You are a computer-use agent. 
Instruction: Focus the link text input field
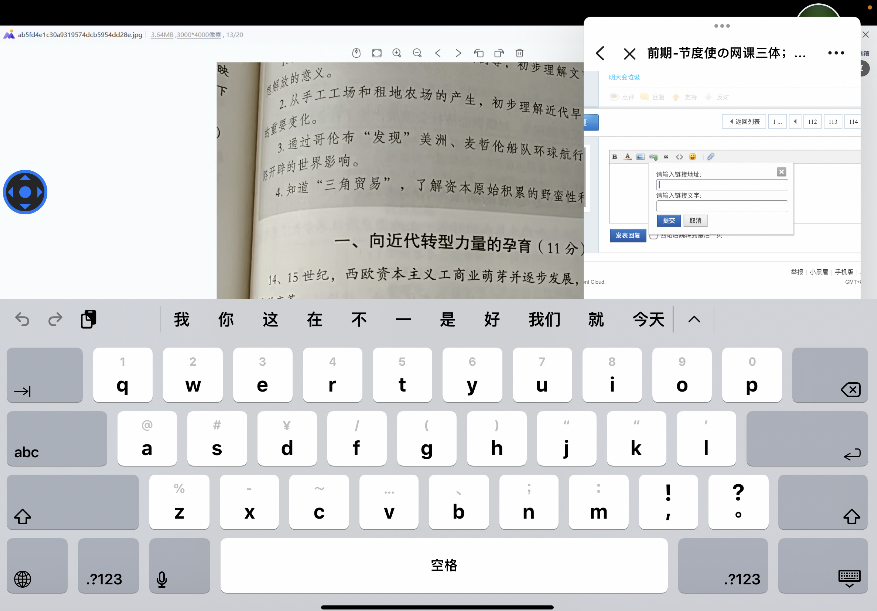pos(722,206)
